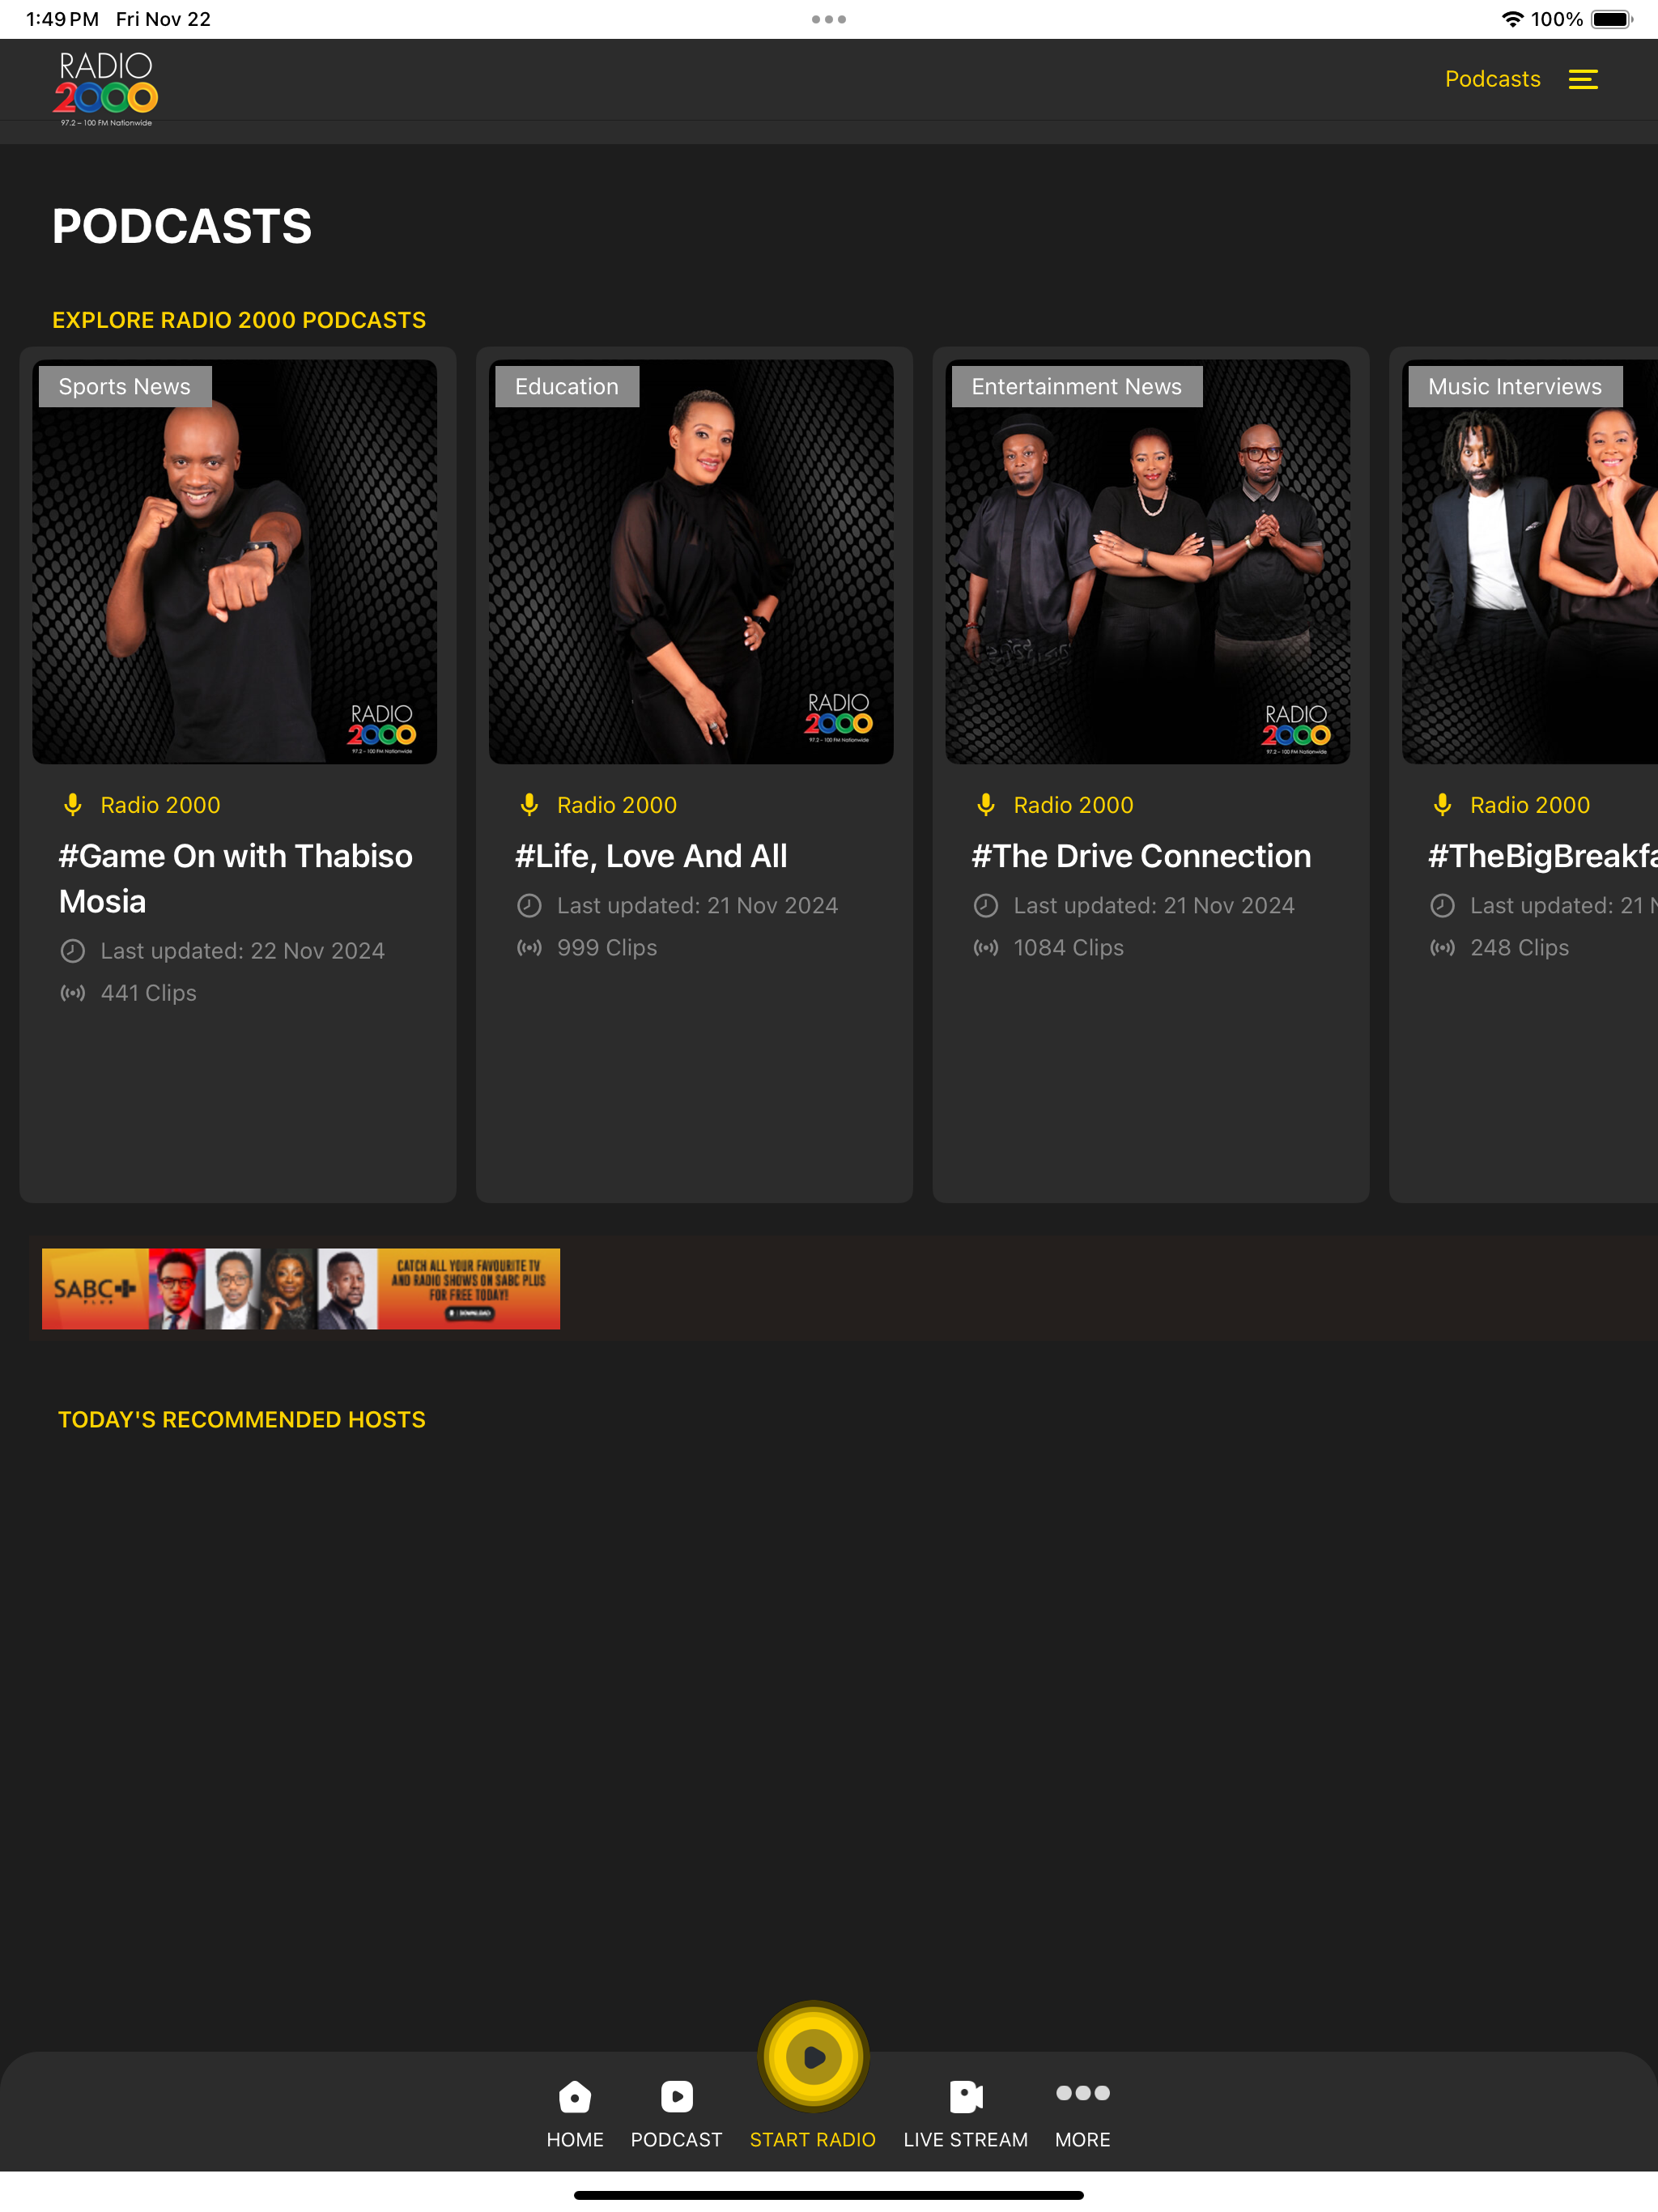The width and height of the screenshot is (1658, 2212).
Task: Tap Last updated text on Drive Connection card
Action: click(1154, 906)
